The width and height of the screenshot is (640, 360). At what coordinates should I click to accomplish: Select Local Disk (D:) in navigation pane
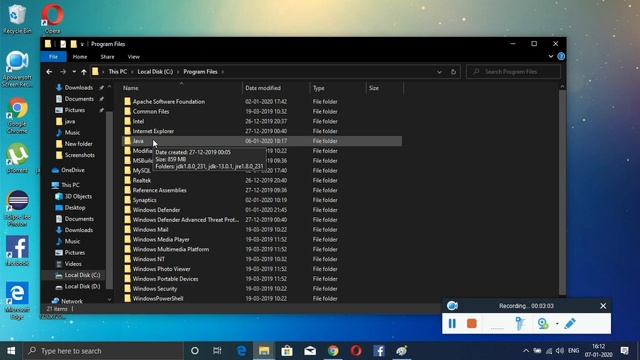(82, 287)
